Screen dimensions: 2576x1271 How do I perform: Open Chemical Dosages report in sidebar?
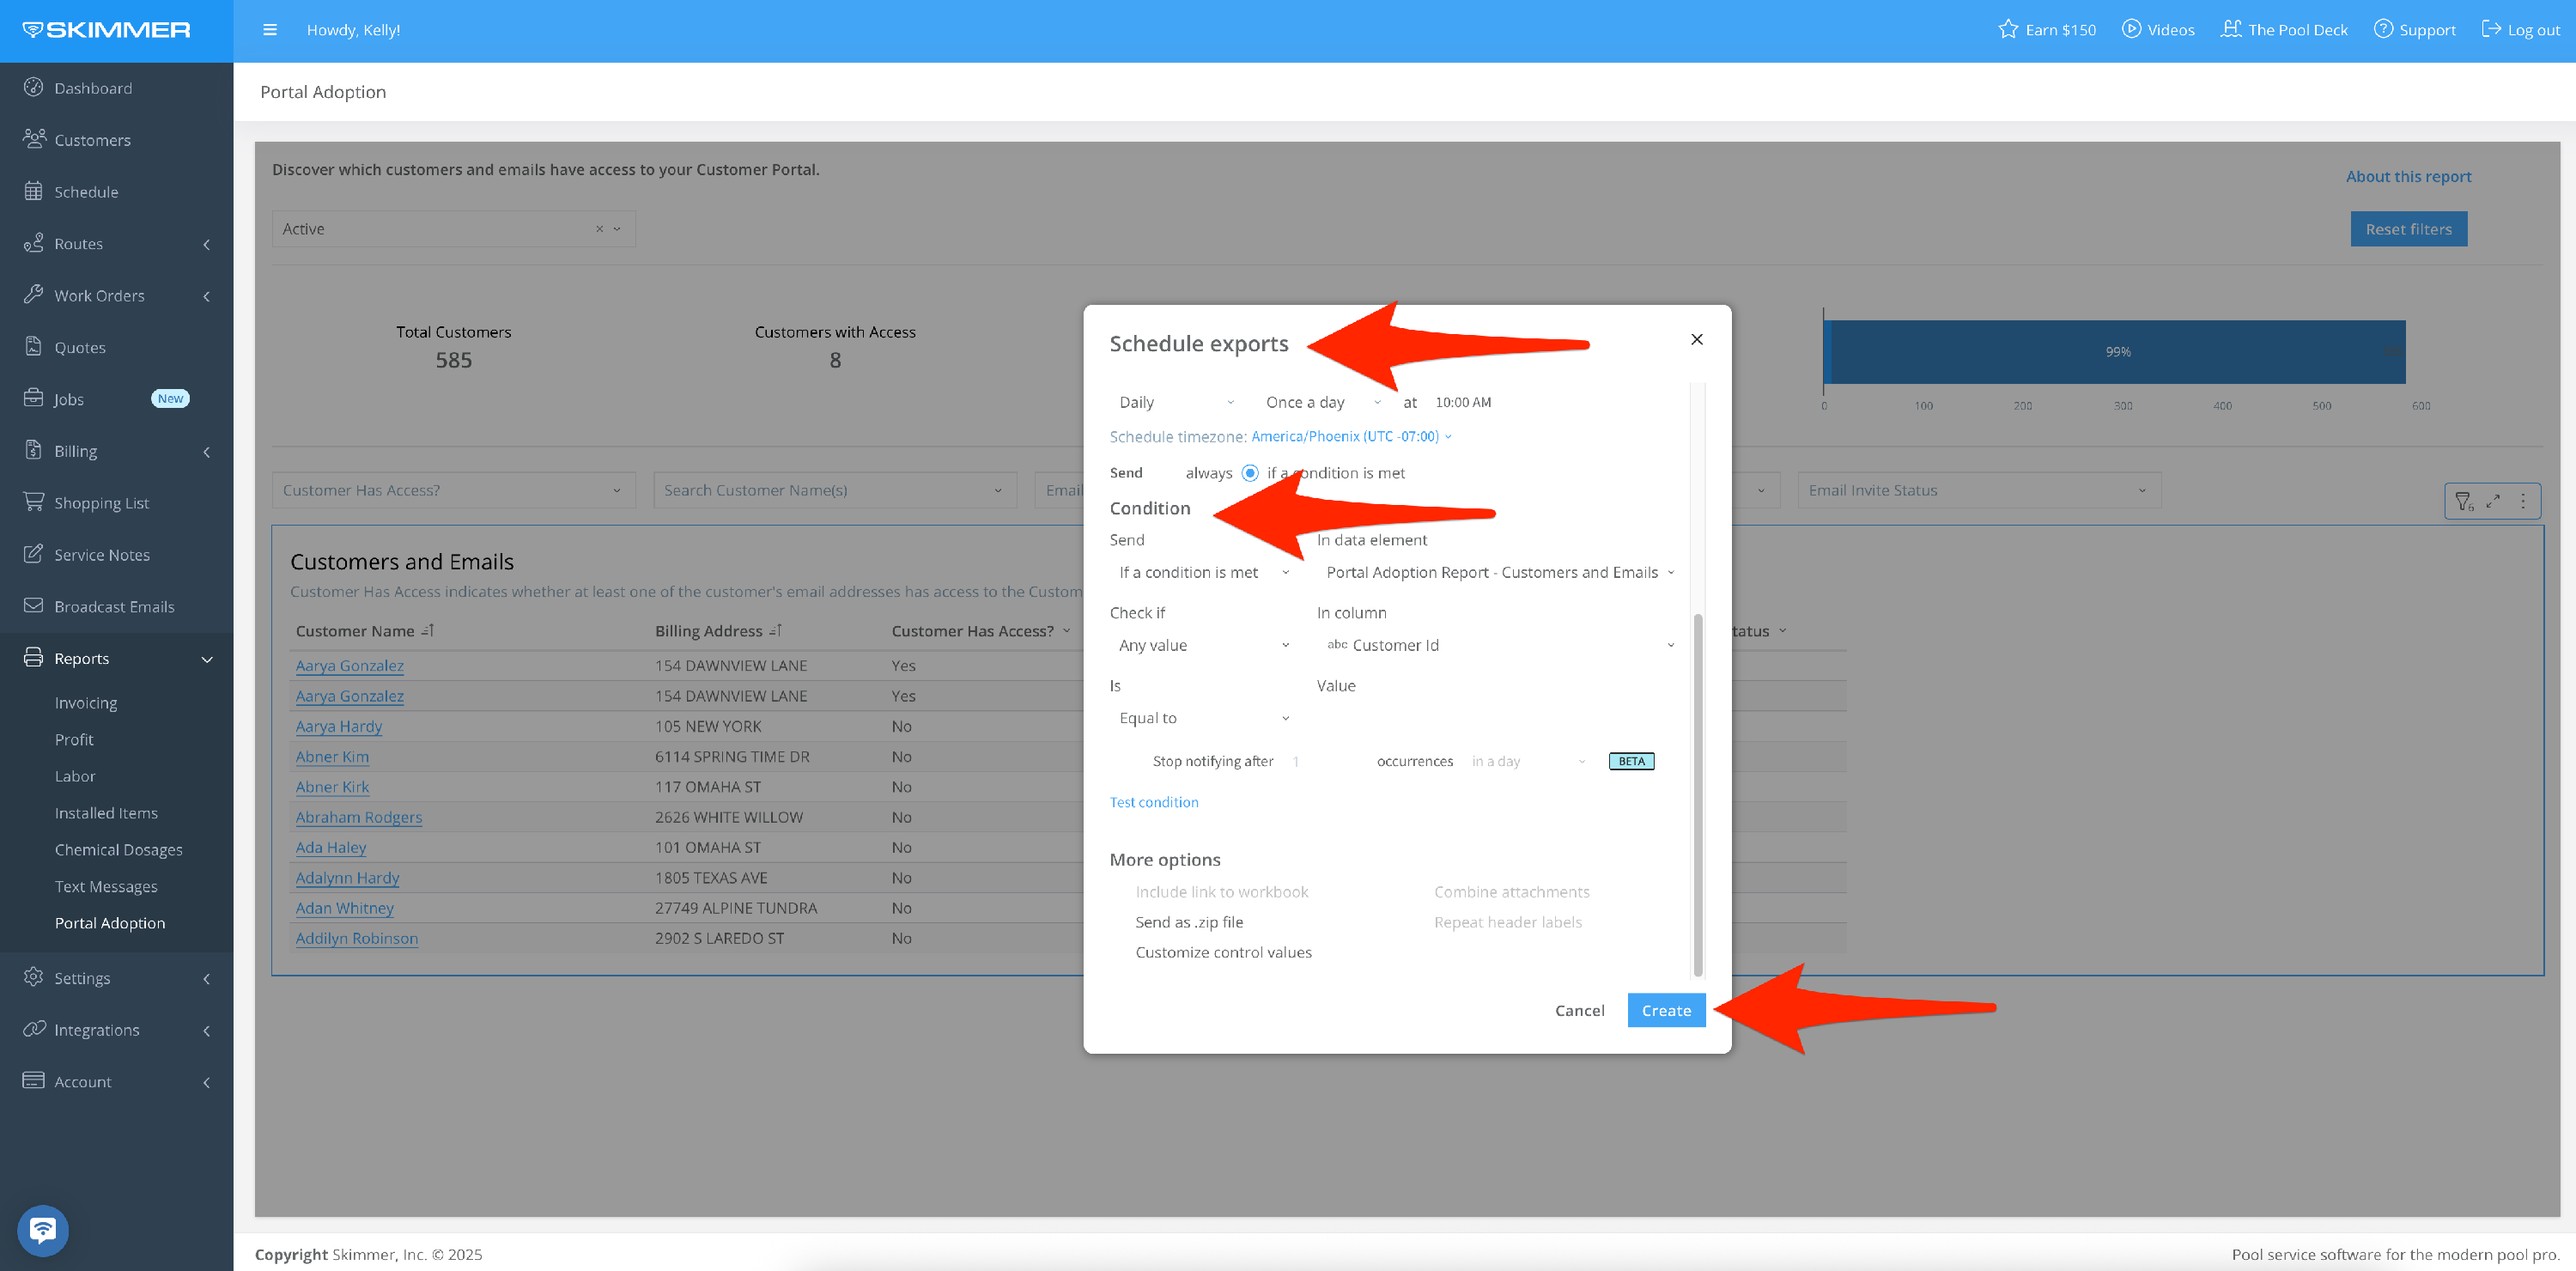coord(118,849)
